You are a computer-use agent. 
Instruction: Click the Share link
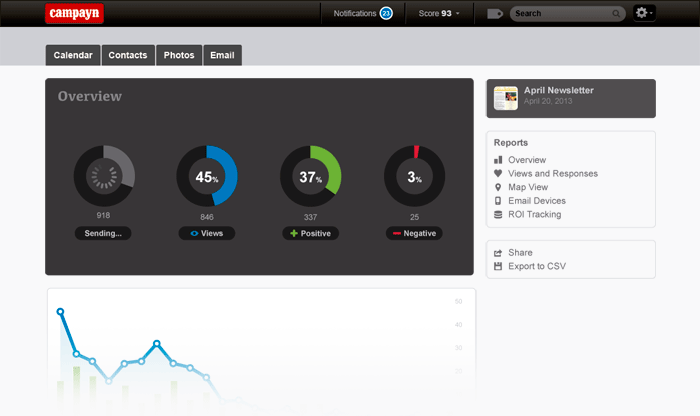click(520, 253)
